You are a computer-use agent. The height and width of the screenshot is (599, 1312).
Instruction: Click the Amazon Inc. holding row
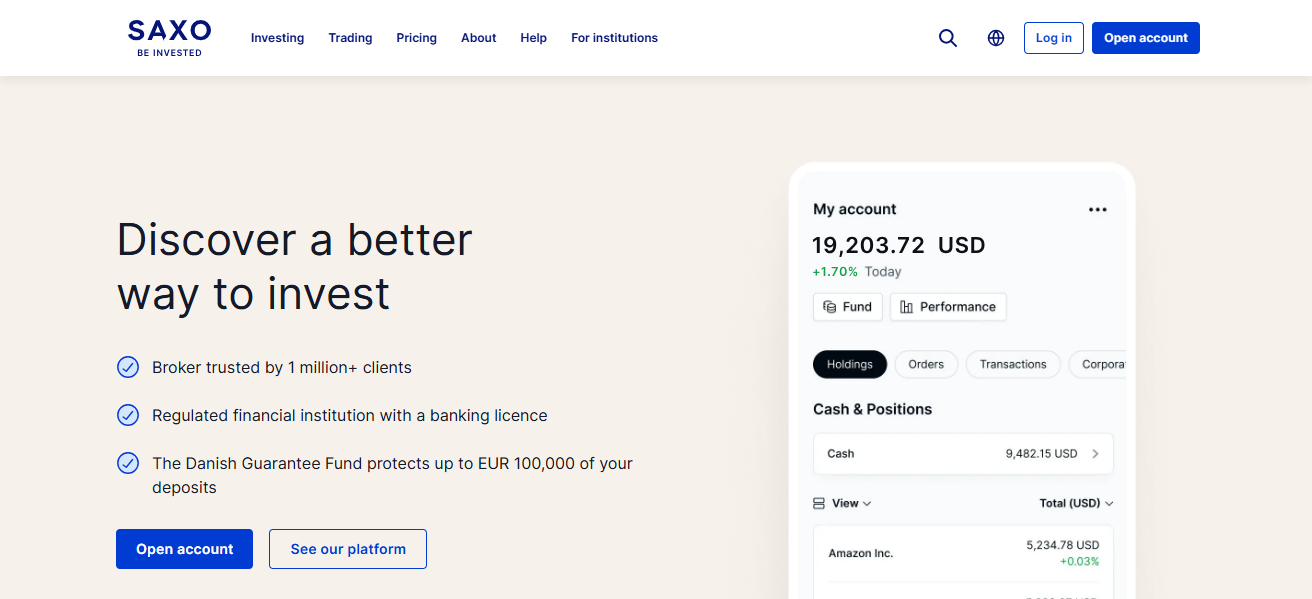tap(962, 553)
